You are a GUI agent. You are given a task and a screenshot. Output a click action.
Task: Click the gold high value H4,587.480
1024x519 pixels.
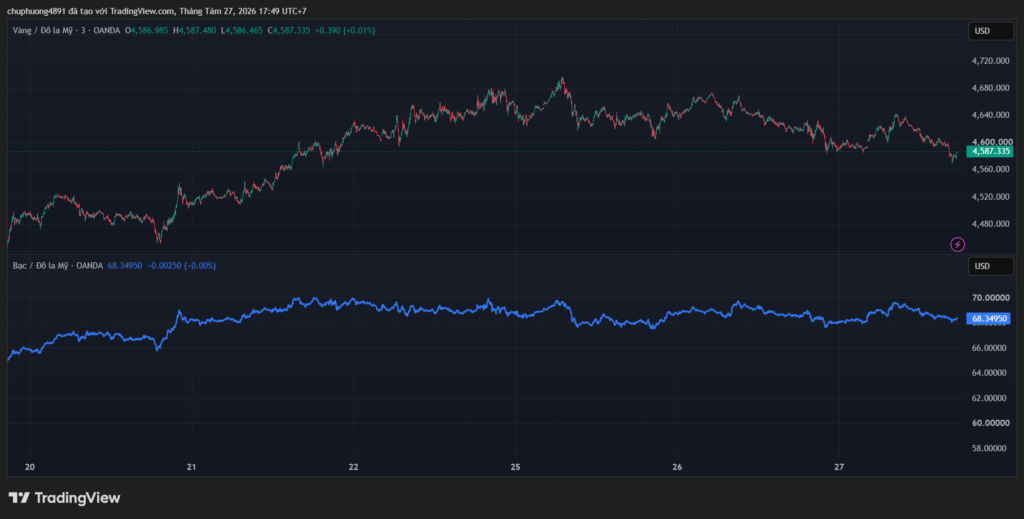coord(195,31)
